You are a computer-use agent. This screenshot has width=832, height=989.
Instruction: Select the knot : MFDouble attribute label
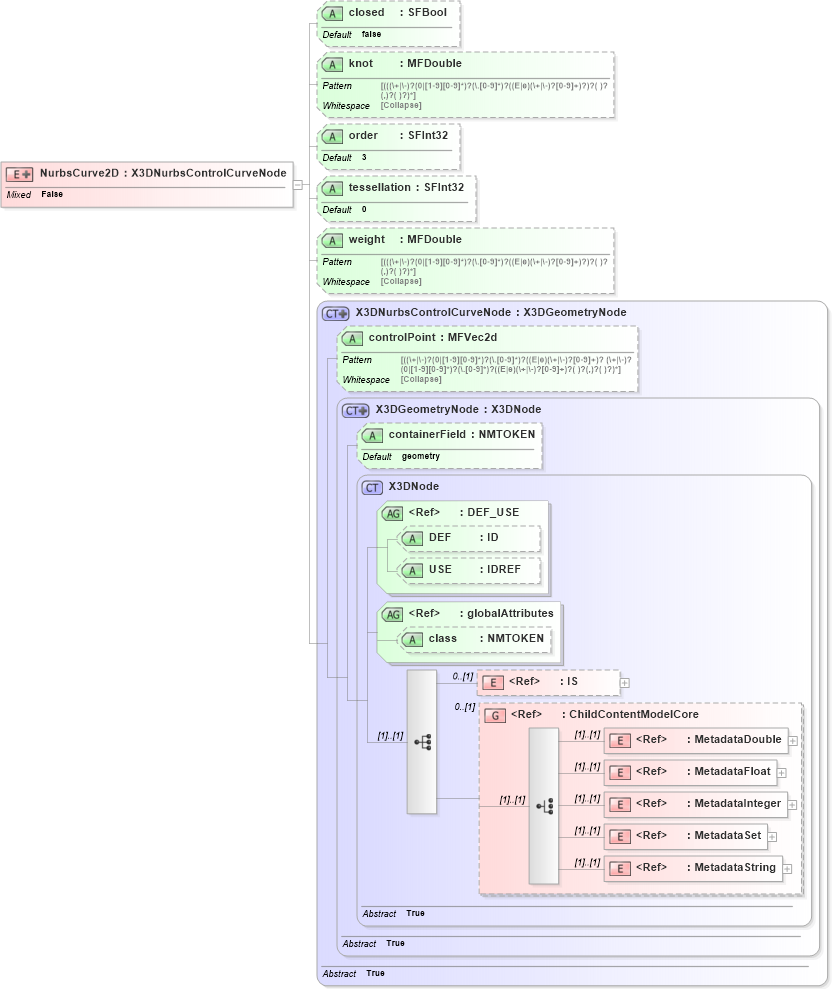(x=405, y=63)
